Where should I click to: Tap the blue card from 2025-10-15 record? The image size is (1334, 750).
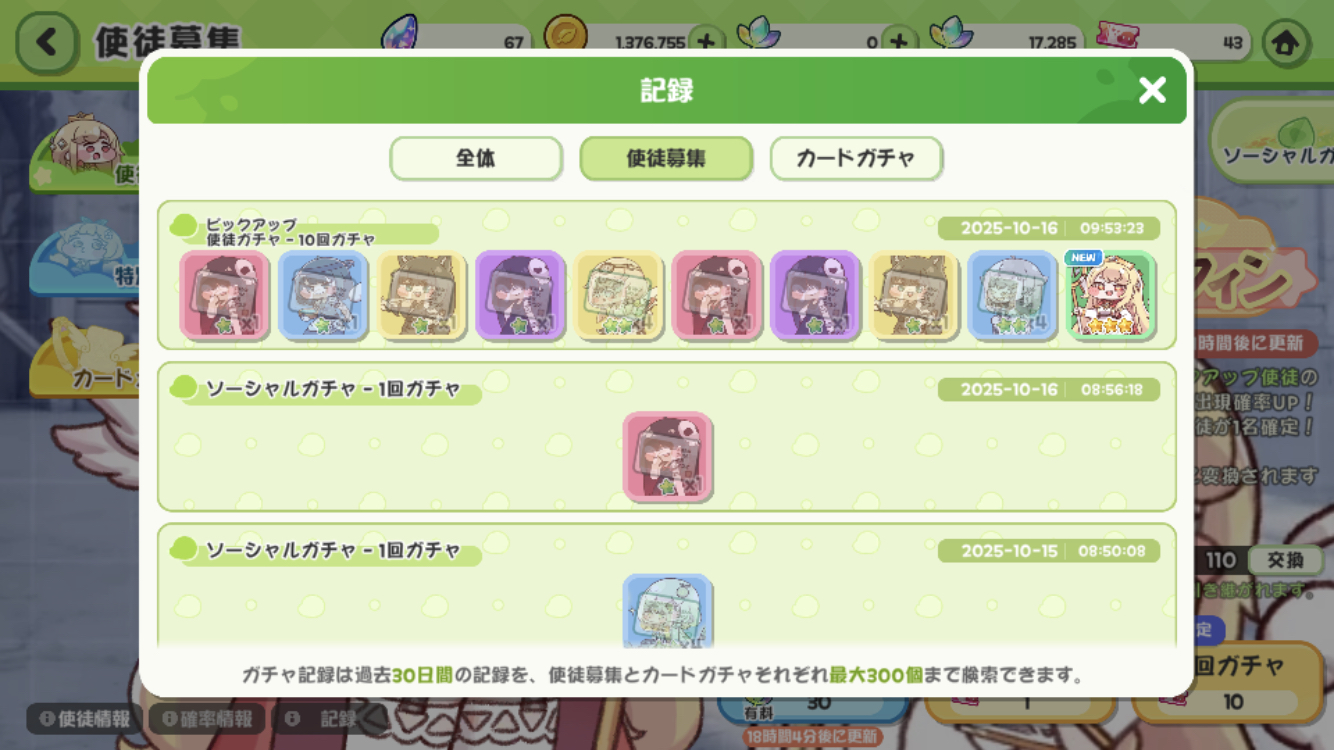tap(668, 610)
